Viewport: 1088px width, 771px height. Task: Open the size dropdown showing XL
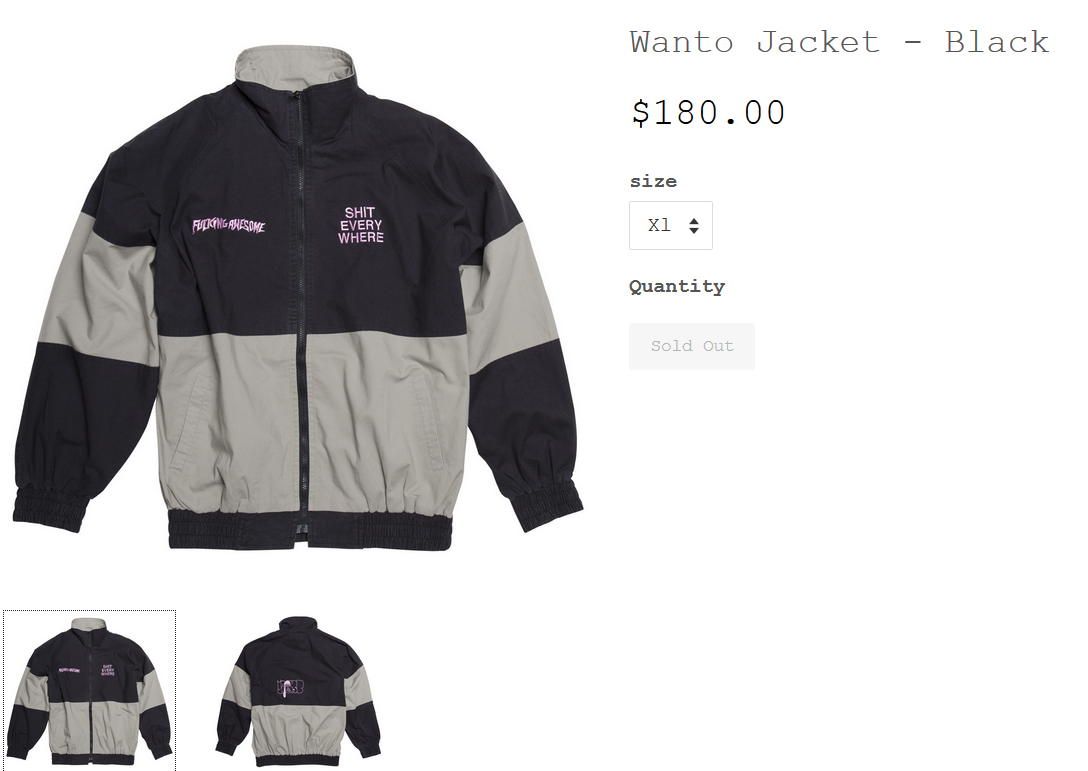click(x=670, y=226)
